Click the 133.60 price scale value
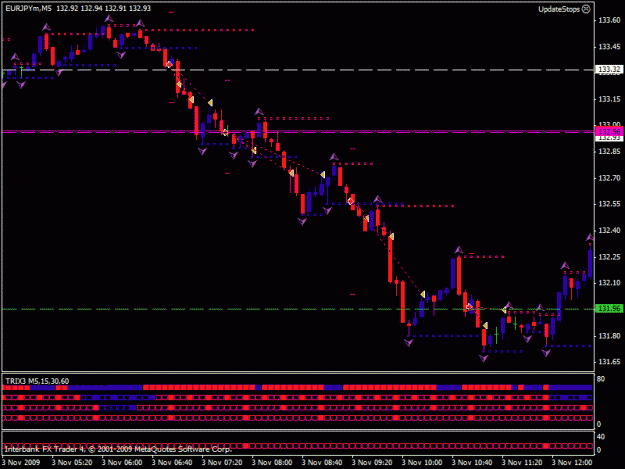Screen dimensions: 625x469 (x=609, y=20)
